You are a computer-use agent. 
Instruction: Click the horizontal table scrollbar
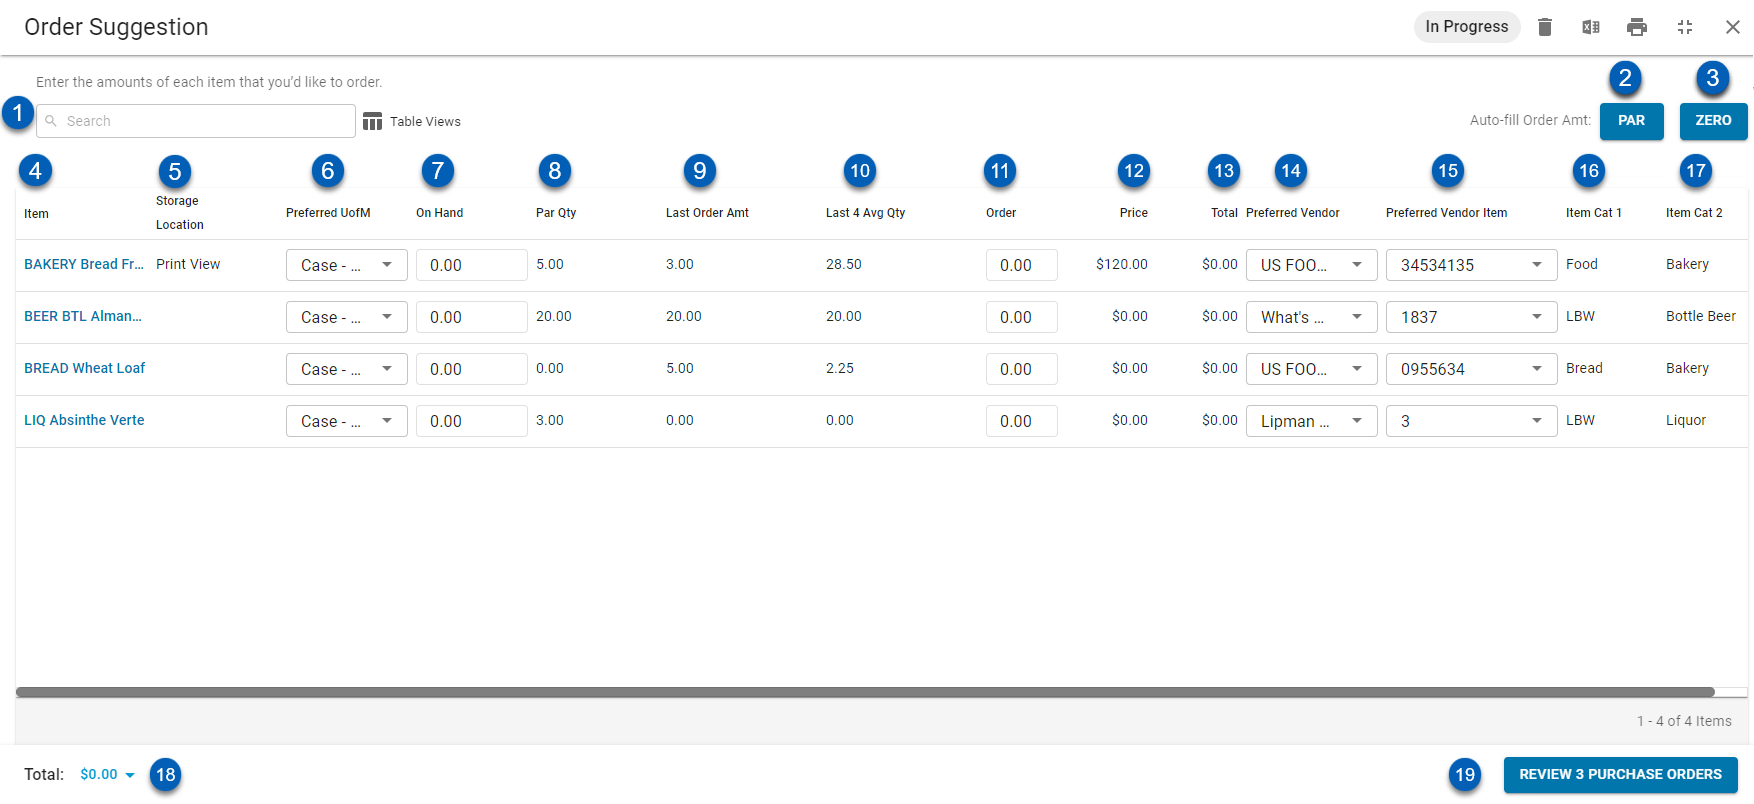(x=865, y=692)
